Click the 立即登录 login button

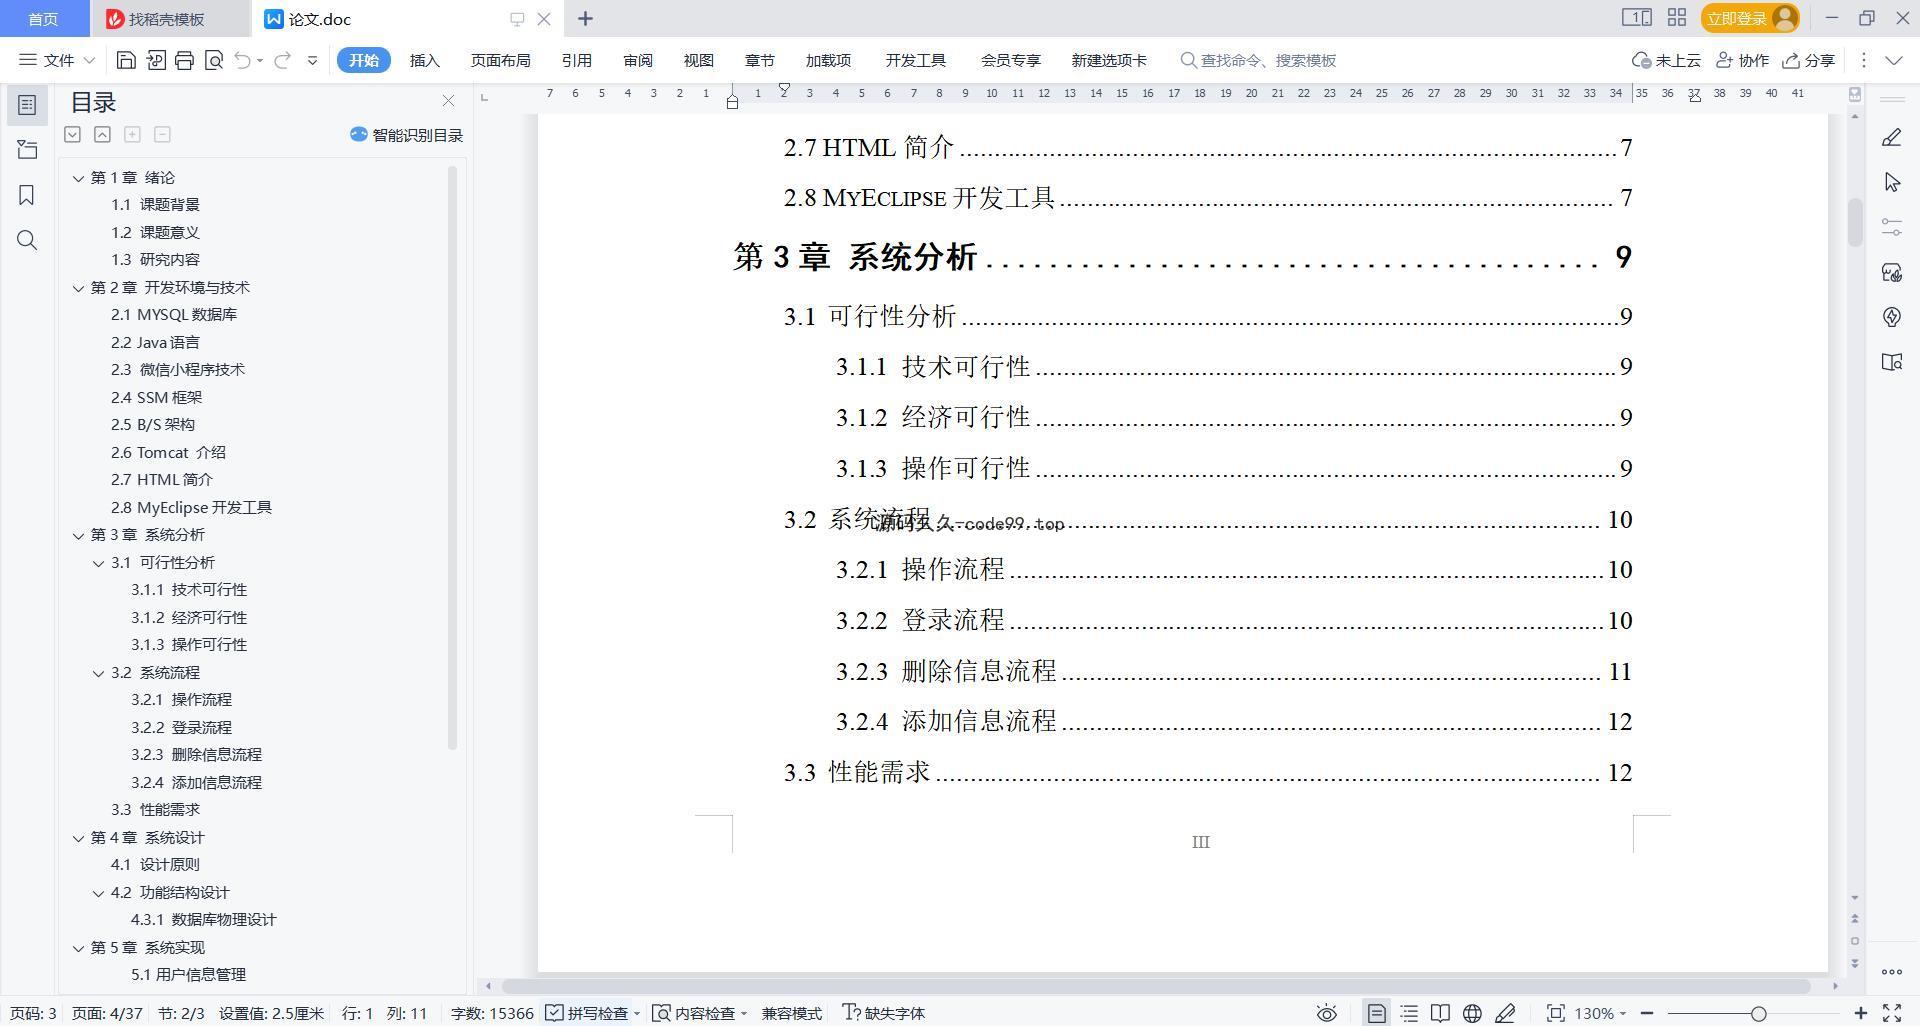[x=1749, y=18]
